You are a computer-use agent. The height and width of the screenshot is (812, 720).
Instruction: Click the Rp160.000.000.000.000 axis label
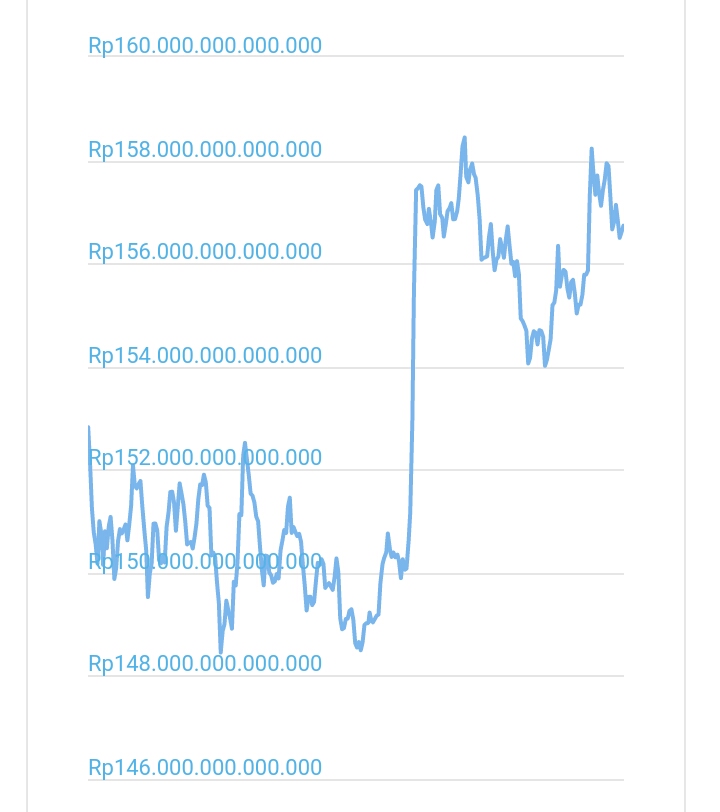[205, 46]
